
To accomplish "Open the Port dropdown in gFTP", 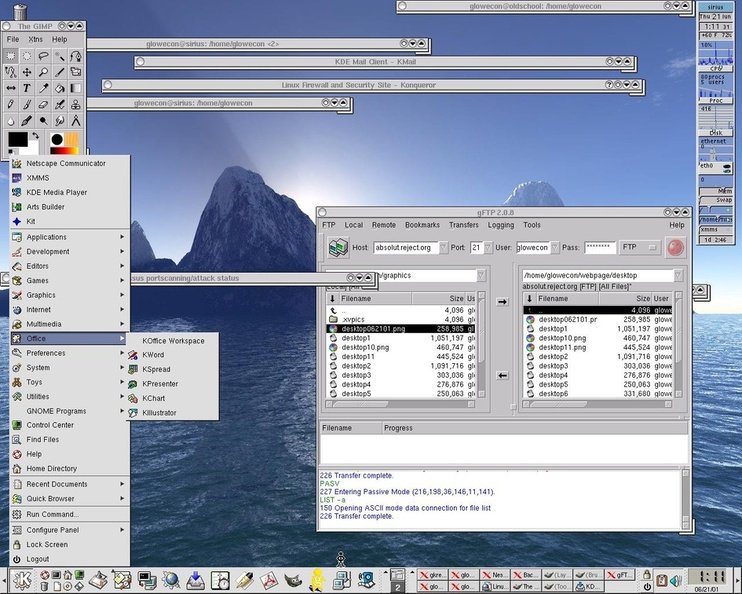I will 487,248.
